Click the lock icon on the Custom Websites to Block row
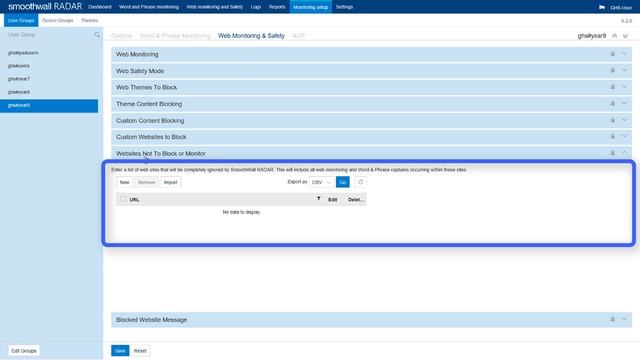The width and height of the screenshot is (640, 360). pos(612,137)
